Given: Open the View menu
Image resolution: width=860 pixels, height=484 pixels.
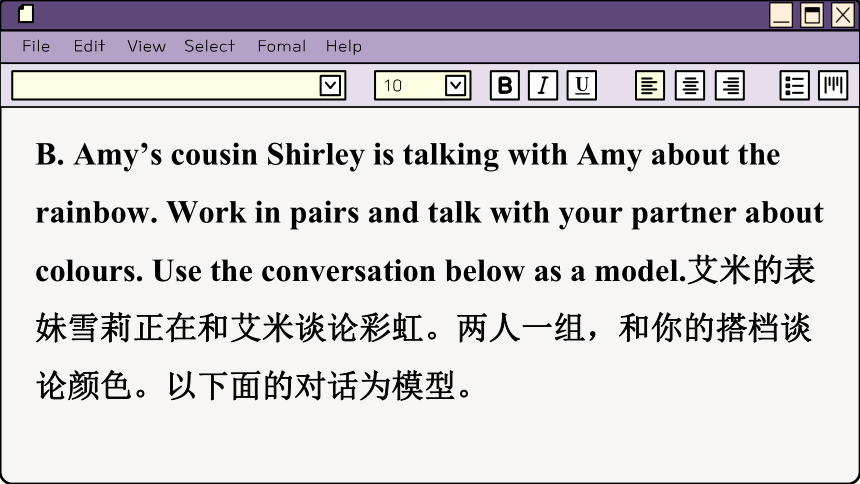Looking at the screenshot, I should pyautogui.click(x=146, y=46).
